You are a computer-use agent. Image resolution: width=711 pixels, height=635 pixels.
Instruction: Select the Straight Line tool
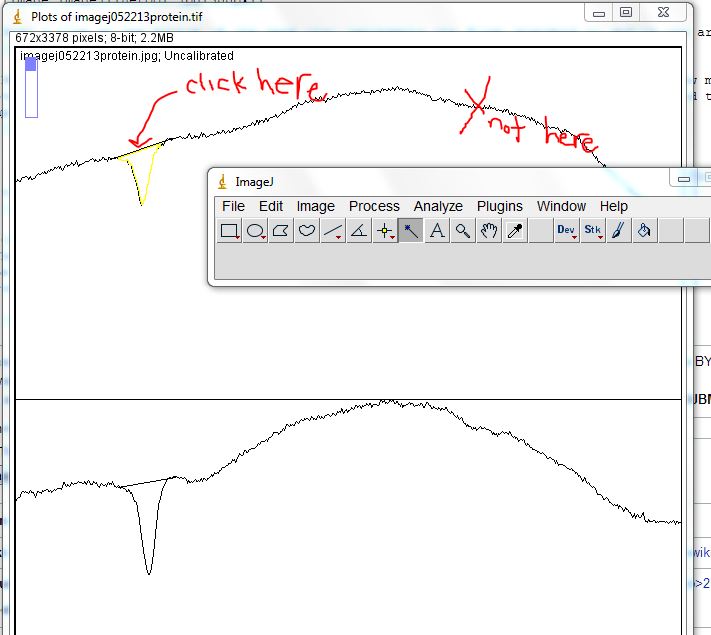[x=334, y=231]
